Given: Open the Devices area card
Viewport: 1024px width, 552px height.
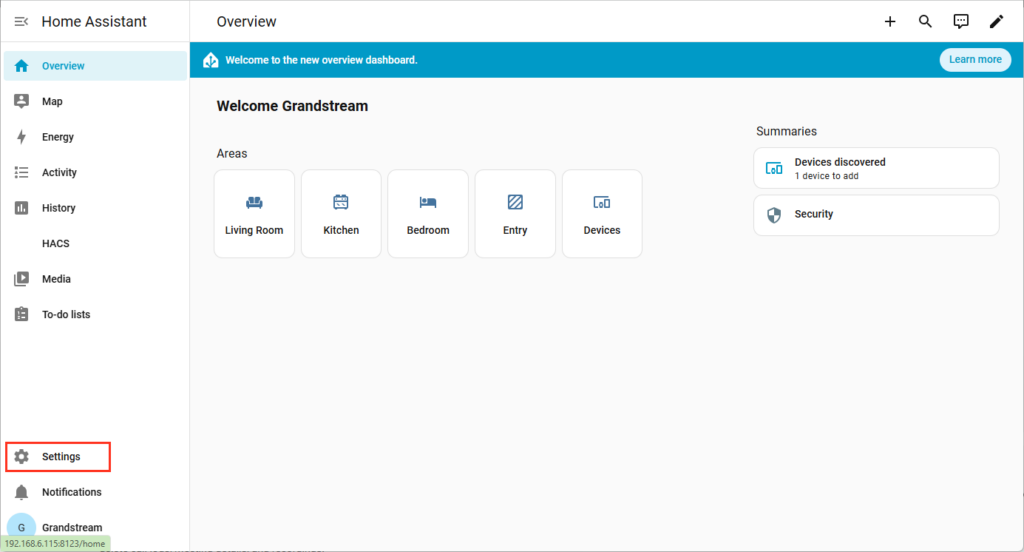Looking at the screenshot, I should (601, 214).
